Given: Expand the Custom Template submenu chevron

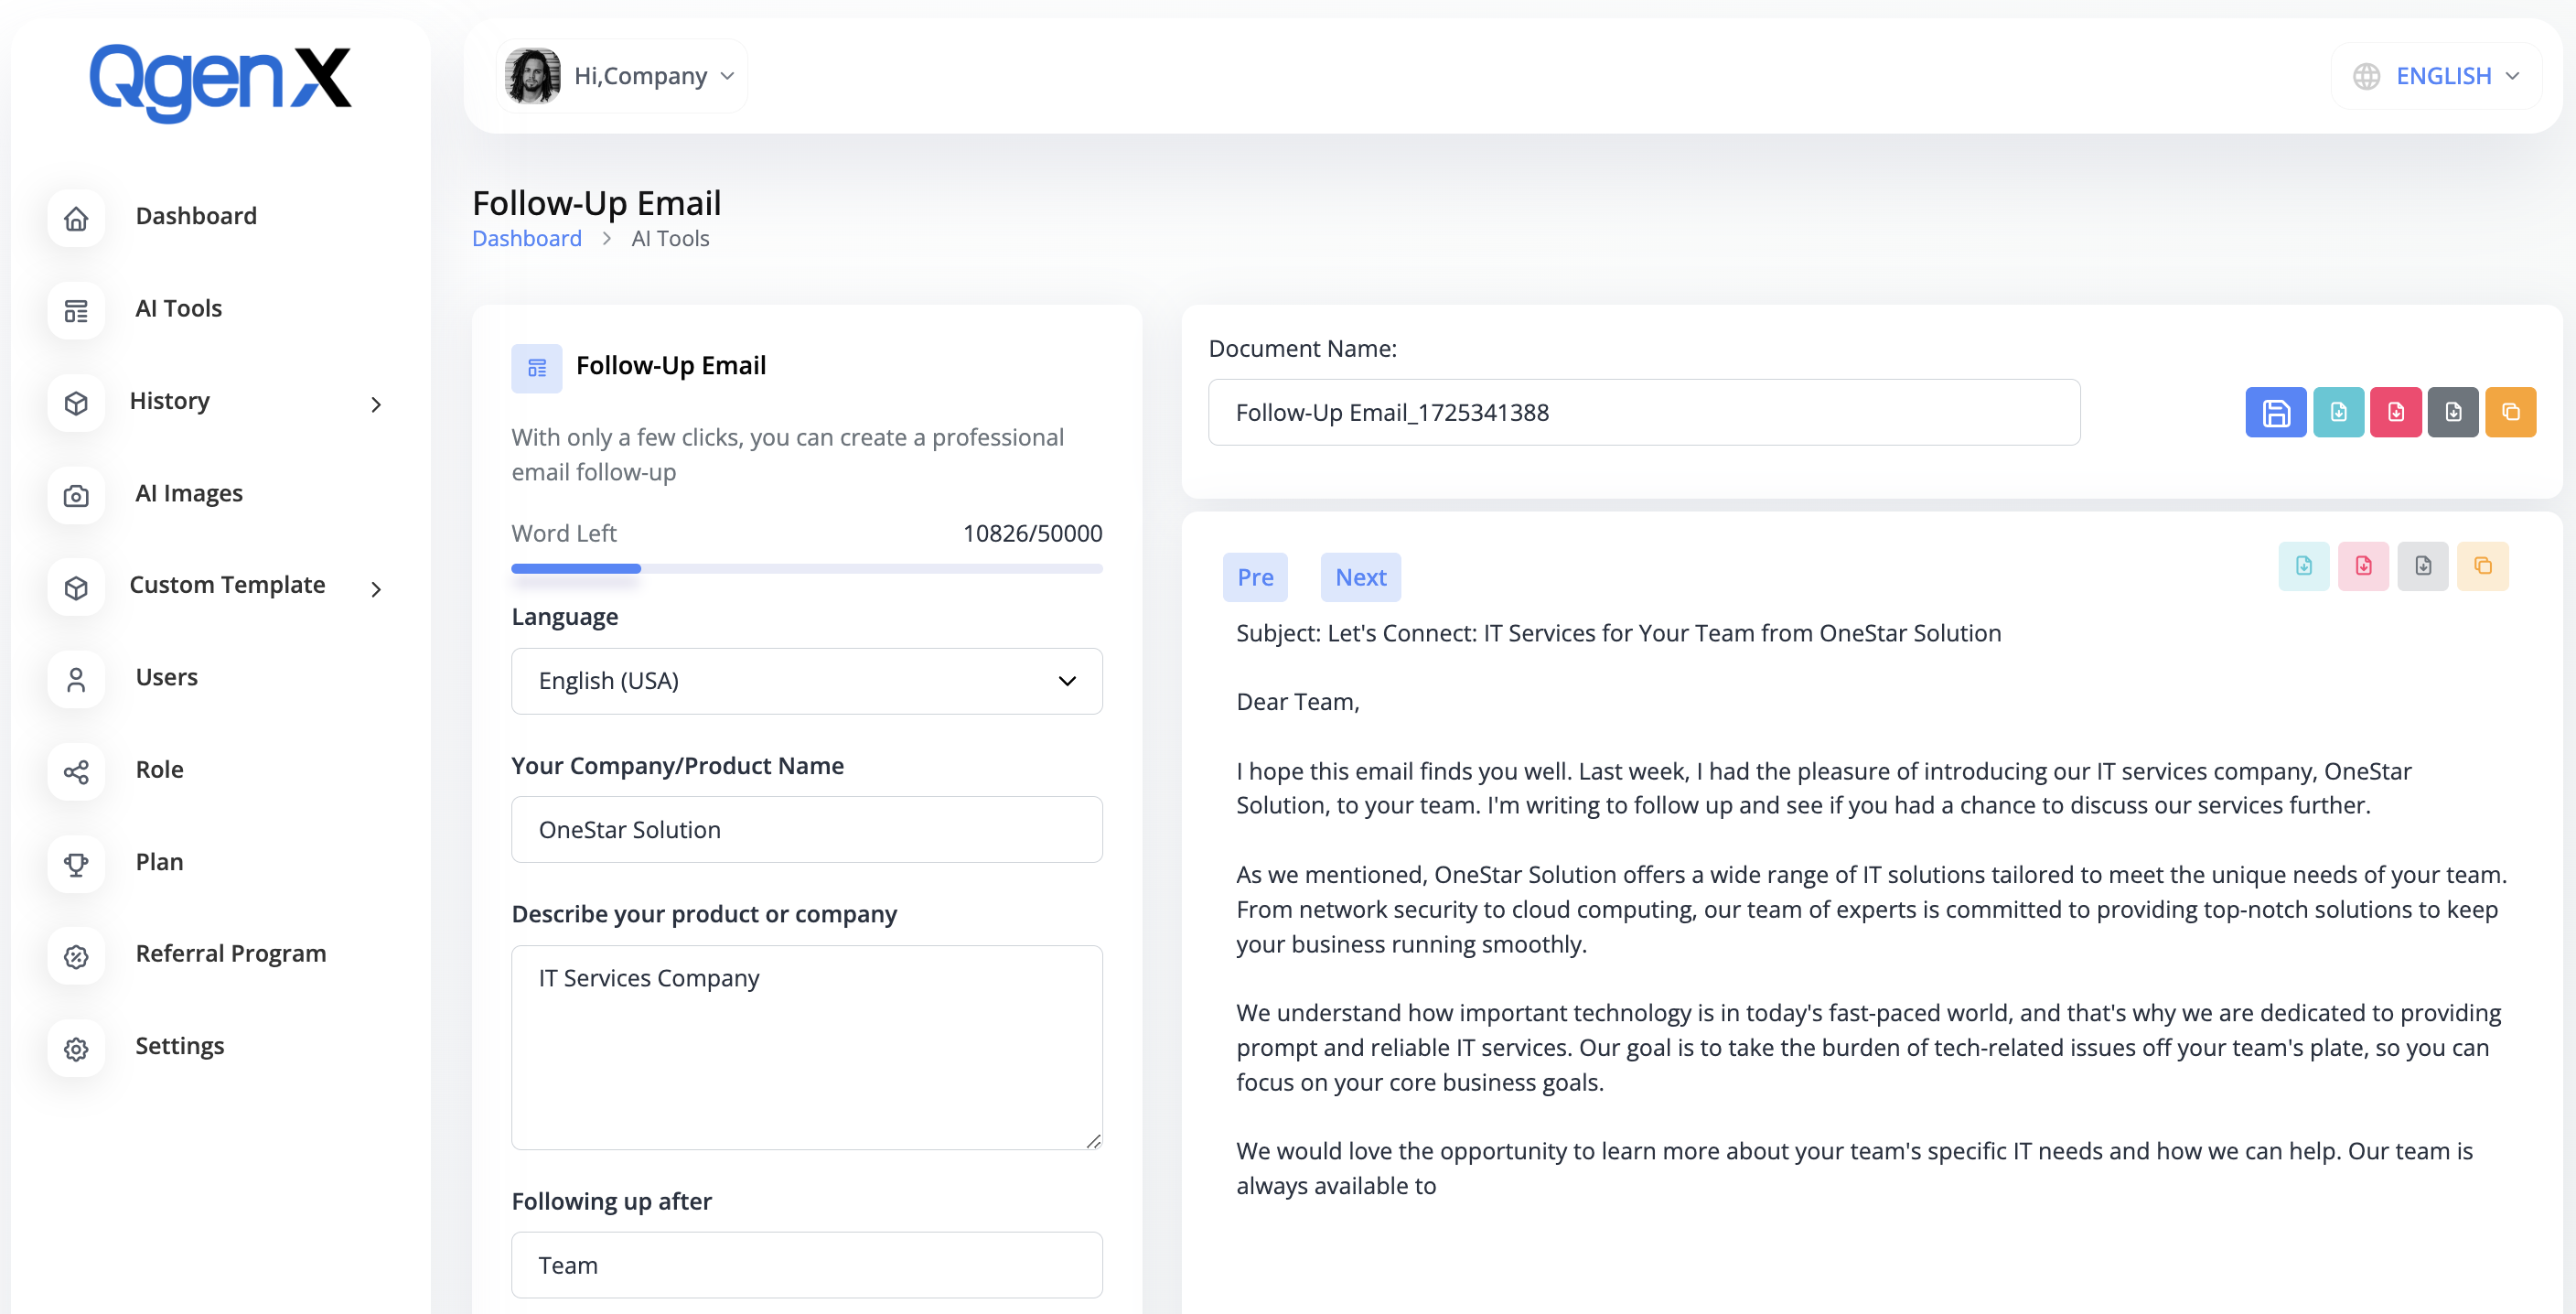Looking at the screenshot, I should pos(376,590).
